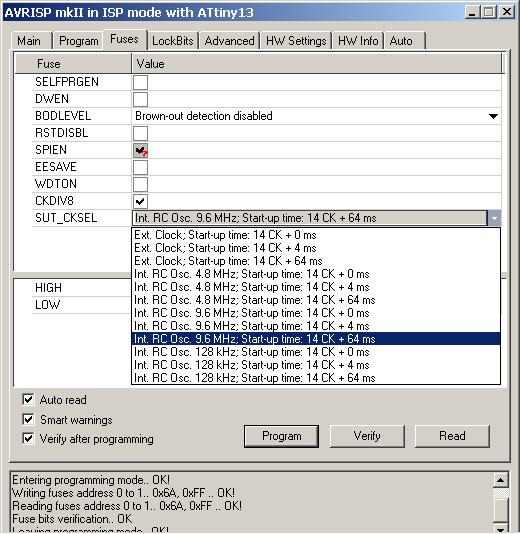The width and height of the screenshot is (520, 534).
Task: Click the 'Writing fuses address' log line
Action: point(123,493)
